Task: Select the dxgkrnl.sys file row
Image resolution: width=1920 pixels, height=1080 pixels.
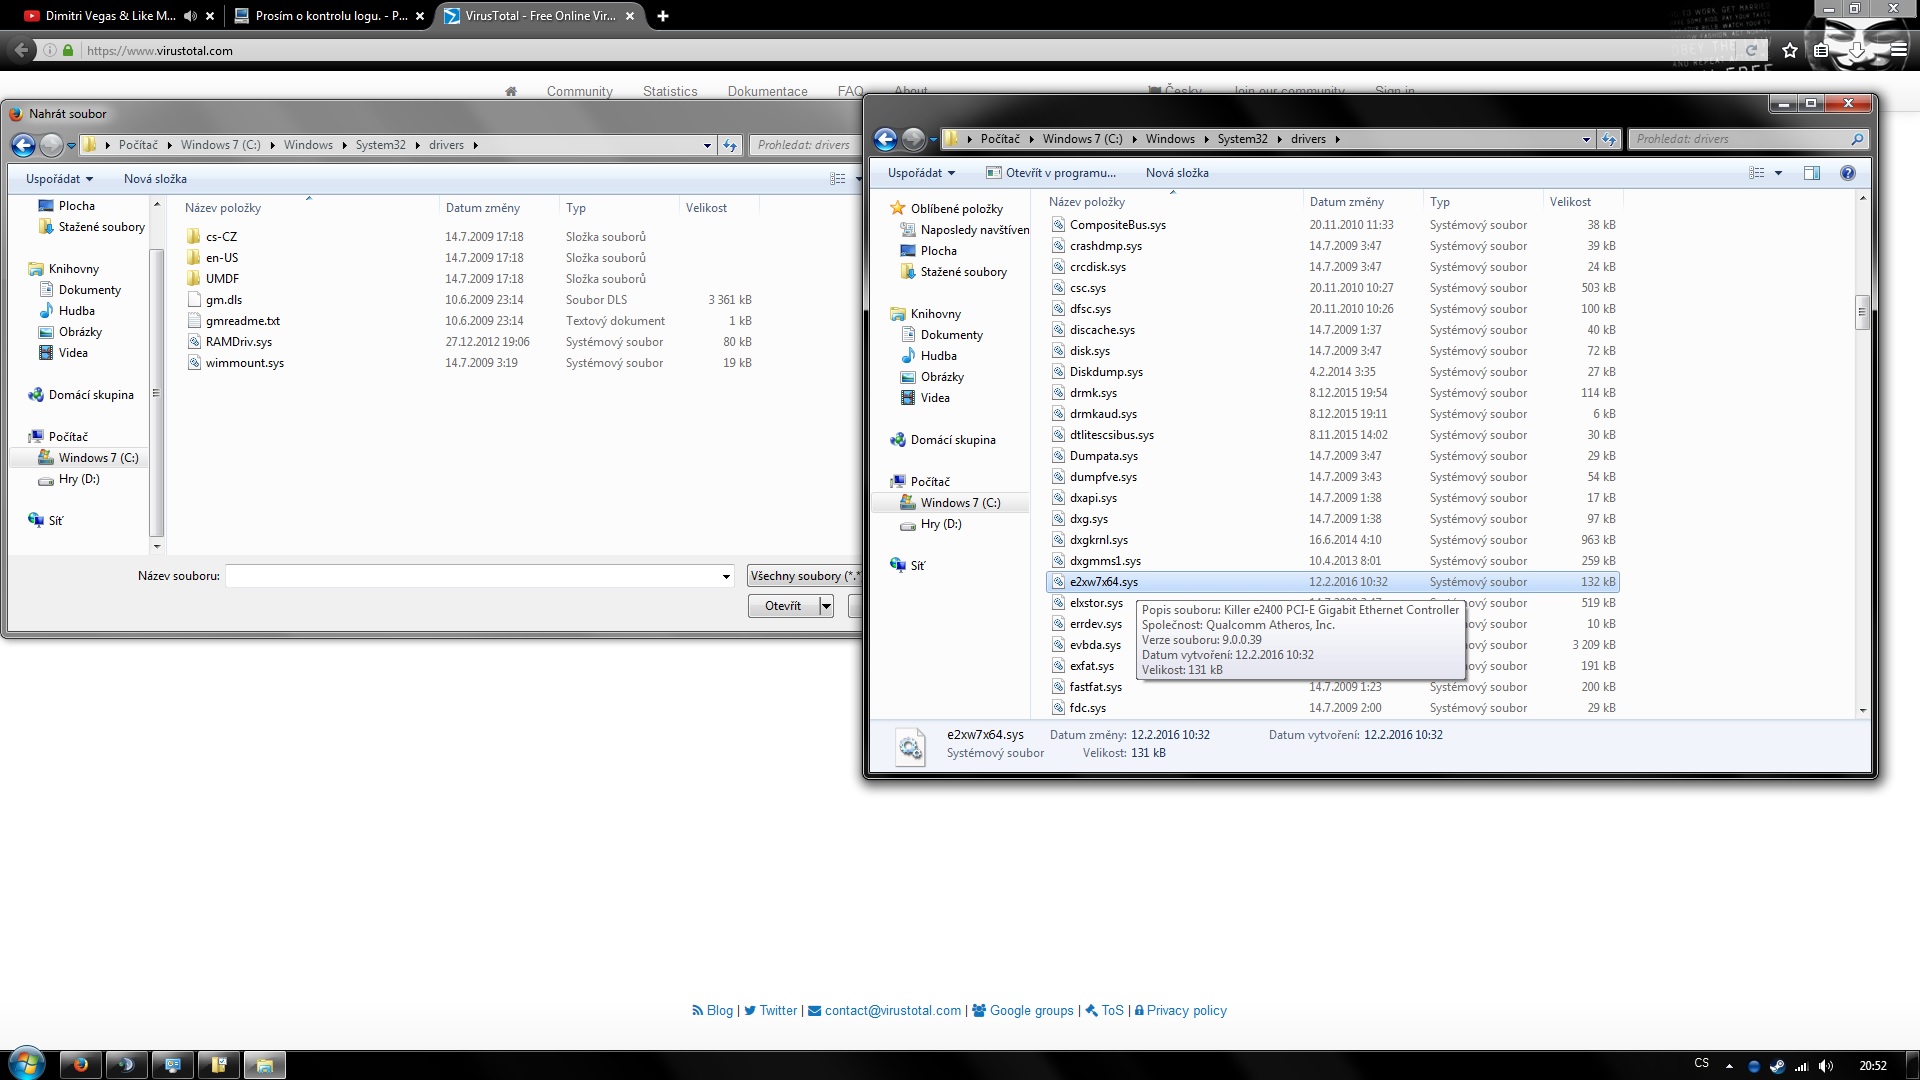Action: click(x=1331, y=540)
